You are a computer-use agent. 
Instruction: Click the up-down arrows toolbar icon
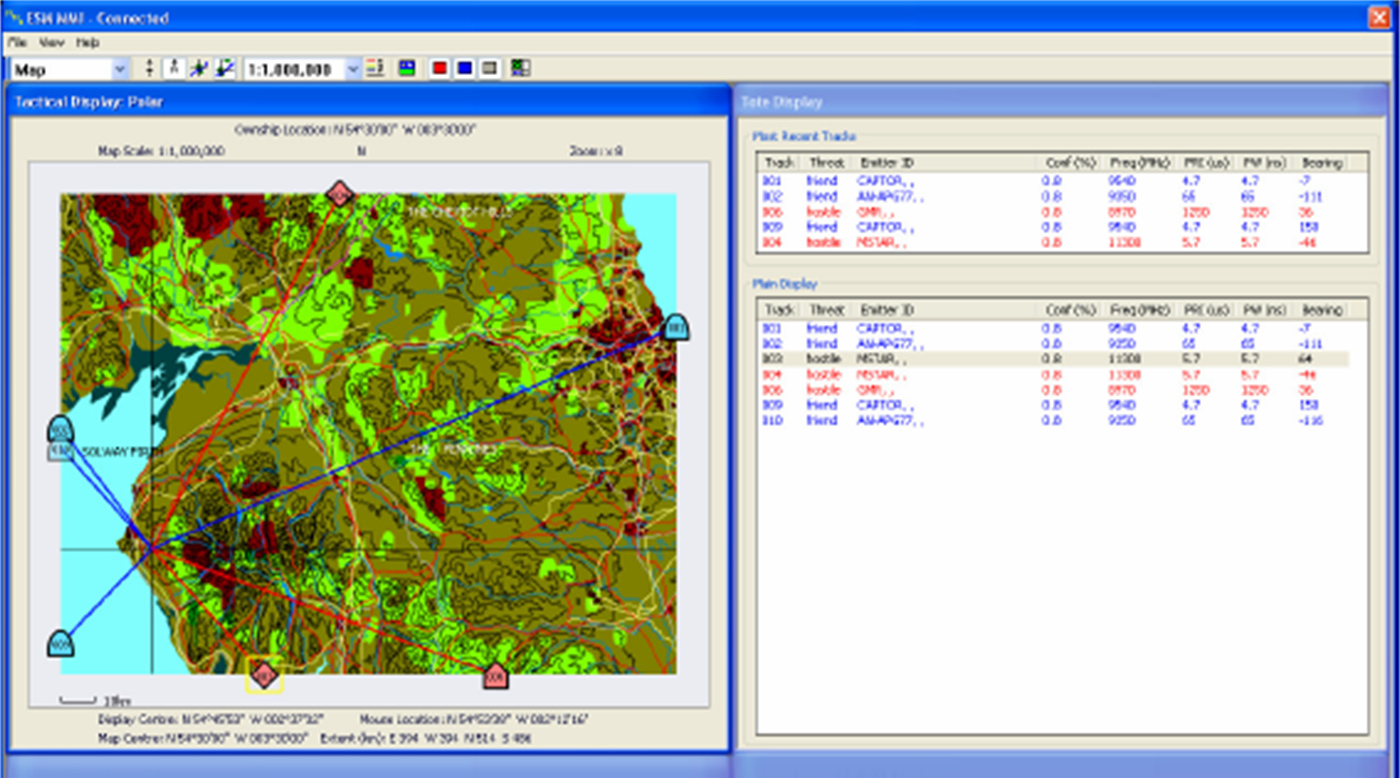click(x=150, y=69)
